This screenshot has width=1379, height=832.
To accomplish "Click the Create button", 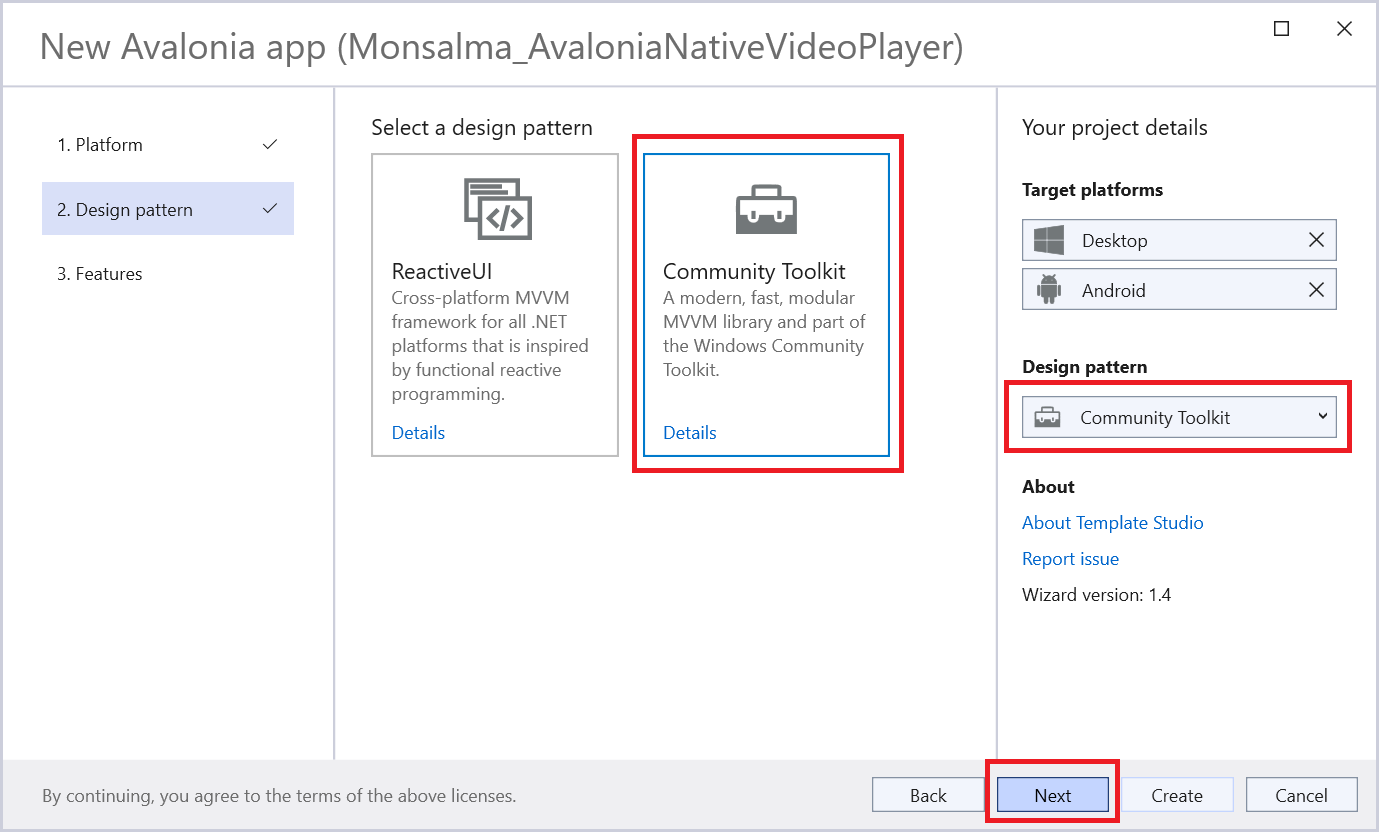I will [1177, 795].
